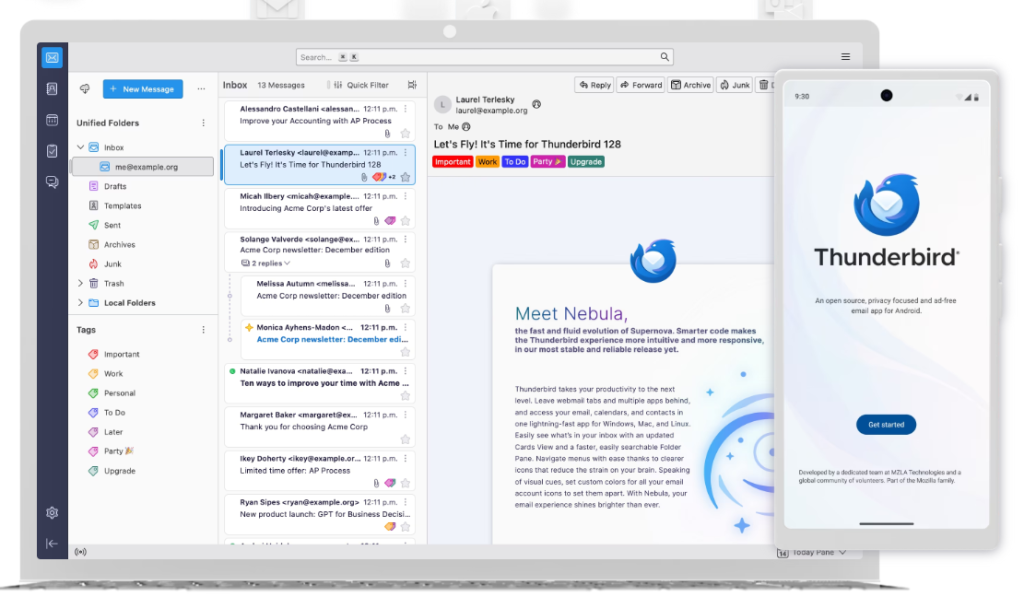This screenshot has height=597, width=1024.
Task: Collapse the spaces toolbar
Action: coord(52,543)
